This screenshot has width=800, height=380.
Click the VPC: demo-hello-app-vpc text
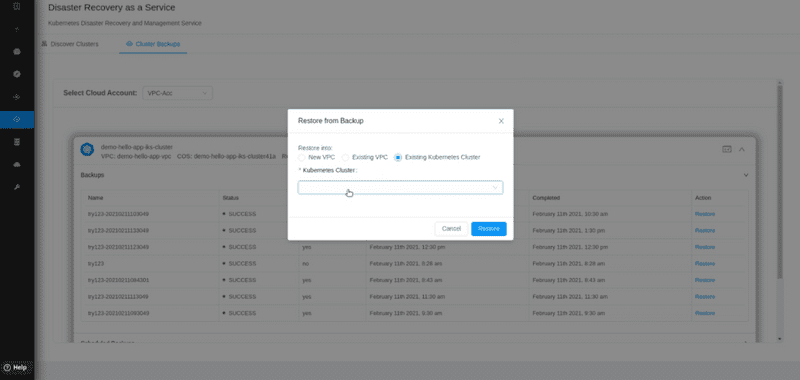pyautogui.click(x=136, y=156)
